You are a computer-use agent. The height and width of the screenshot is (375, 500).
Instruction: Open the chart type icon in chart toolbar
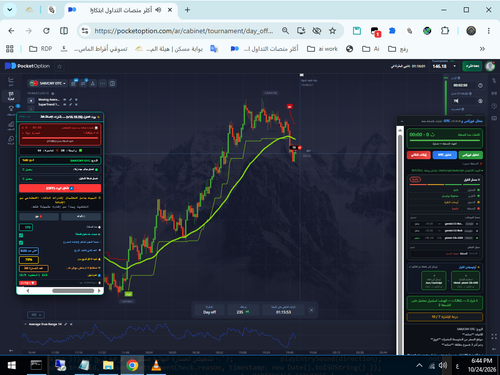[x=73, y=83]
